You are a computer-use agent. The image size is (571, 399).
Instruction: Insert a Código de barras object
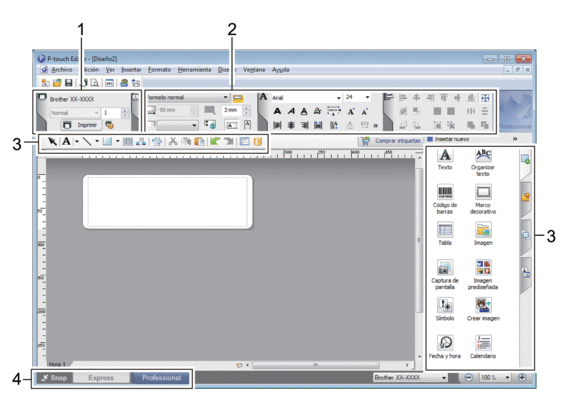(445, 198)
